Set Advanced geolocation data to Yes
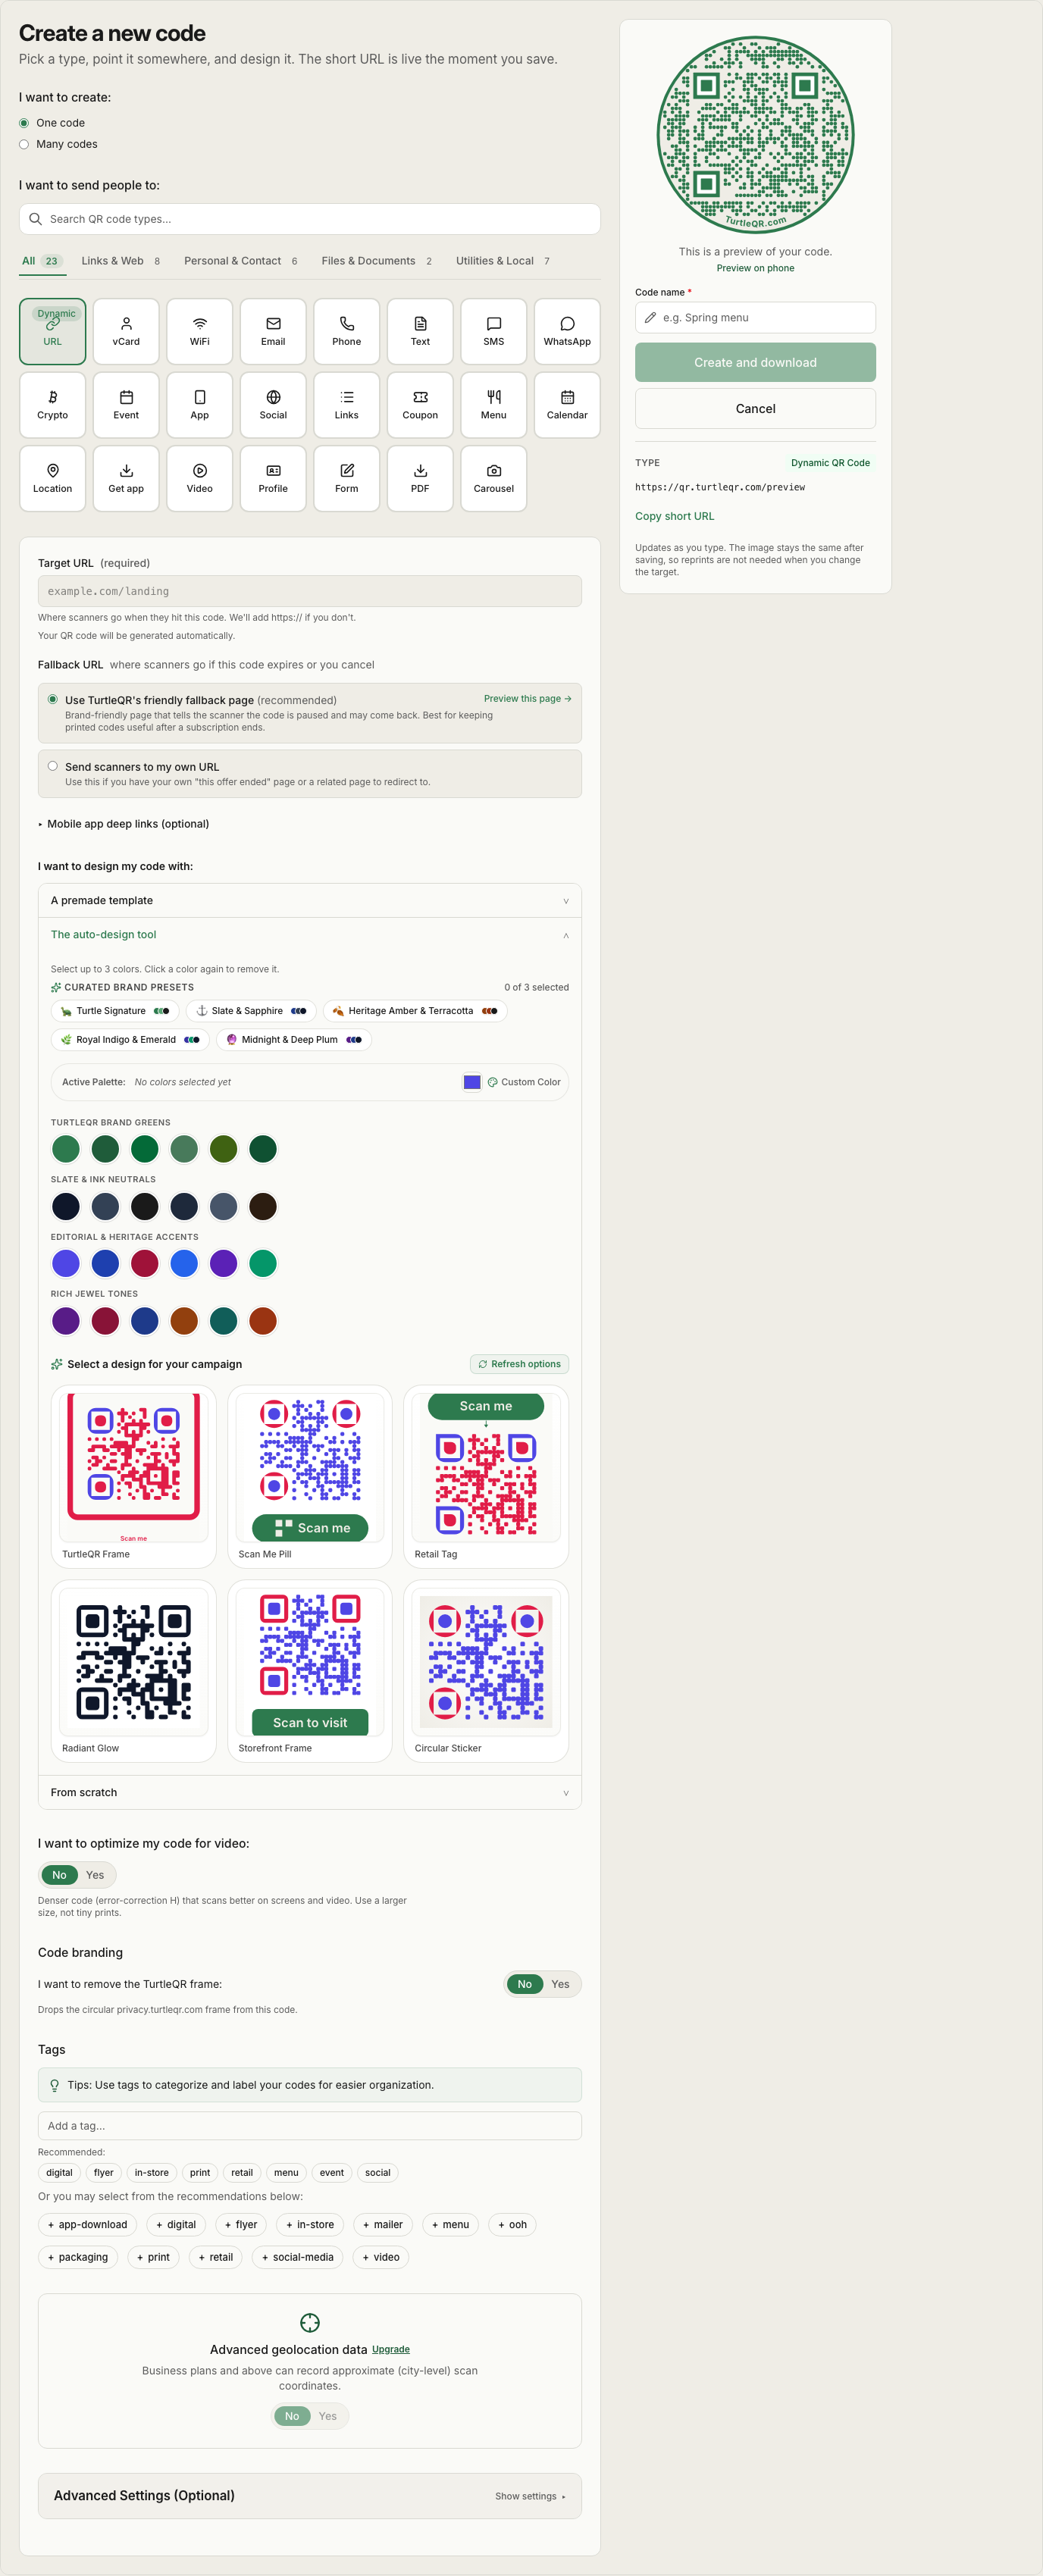Image resolution: width=1043 pixels, height=2576 pixels. pos(328,2416)
